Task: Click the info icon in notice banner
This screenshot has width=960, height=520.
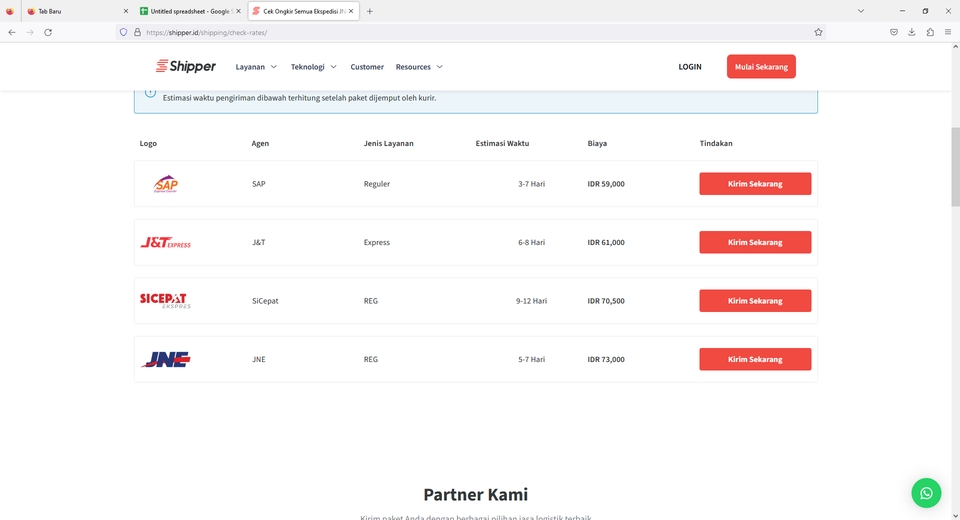Action: (x=150, y=93)
